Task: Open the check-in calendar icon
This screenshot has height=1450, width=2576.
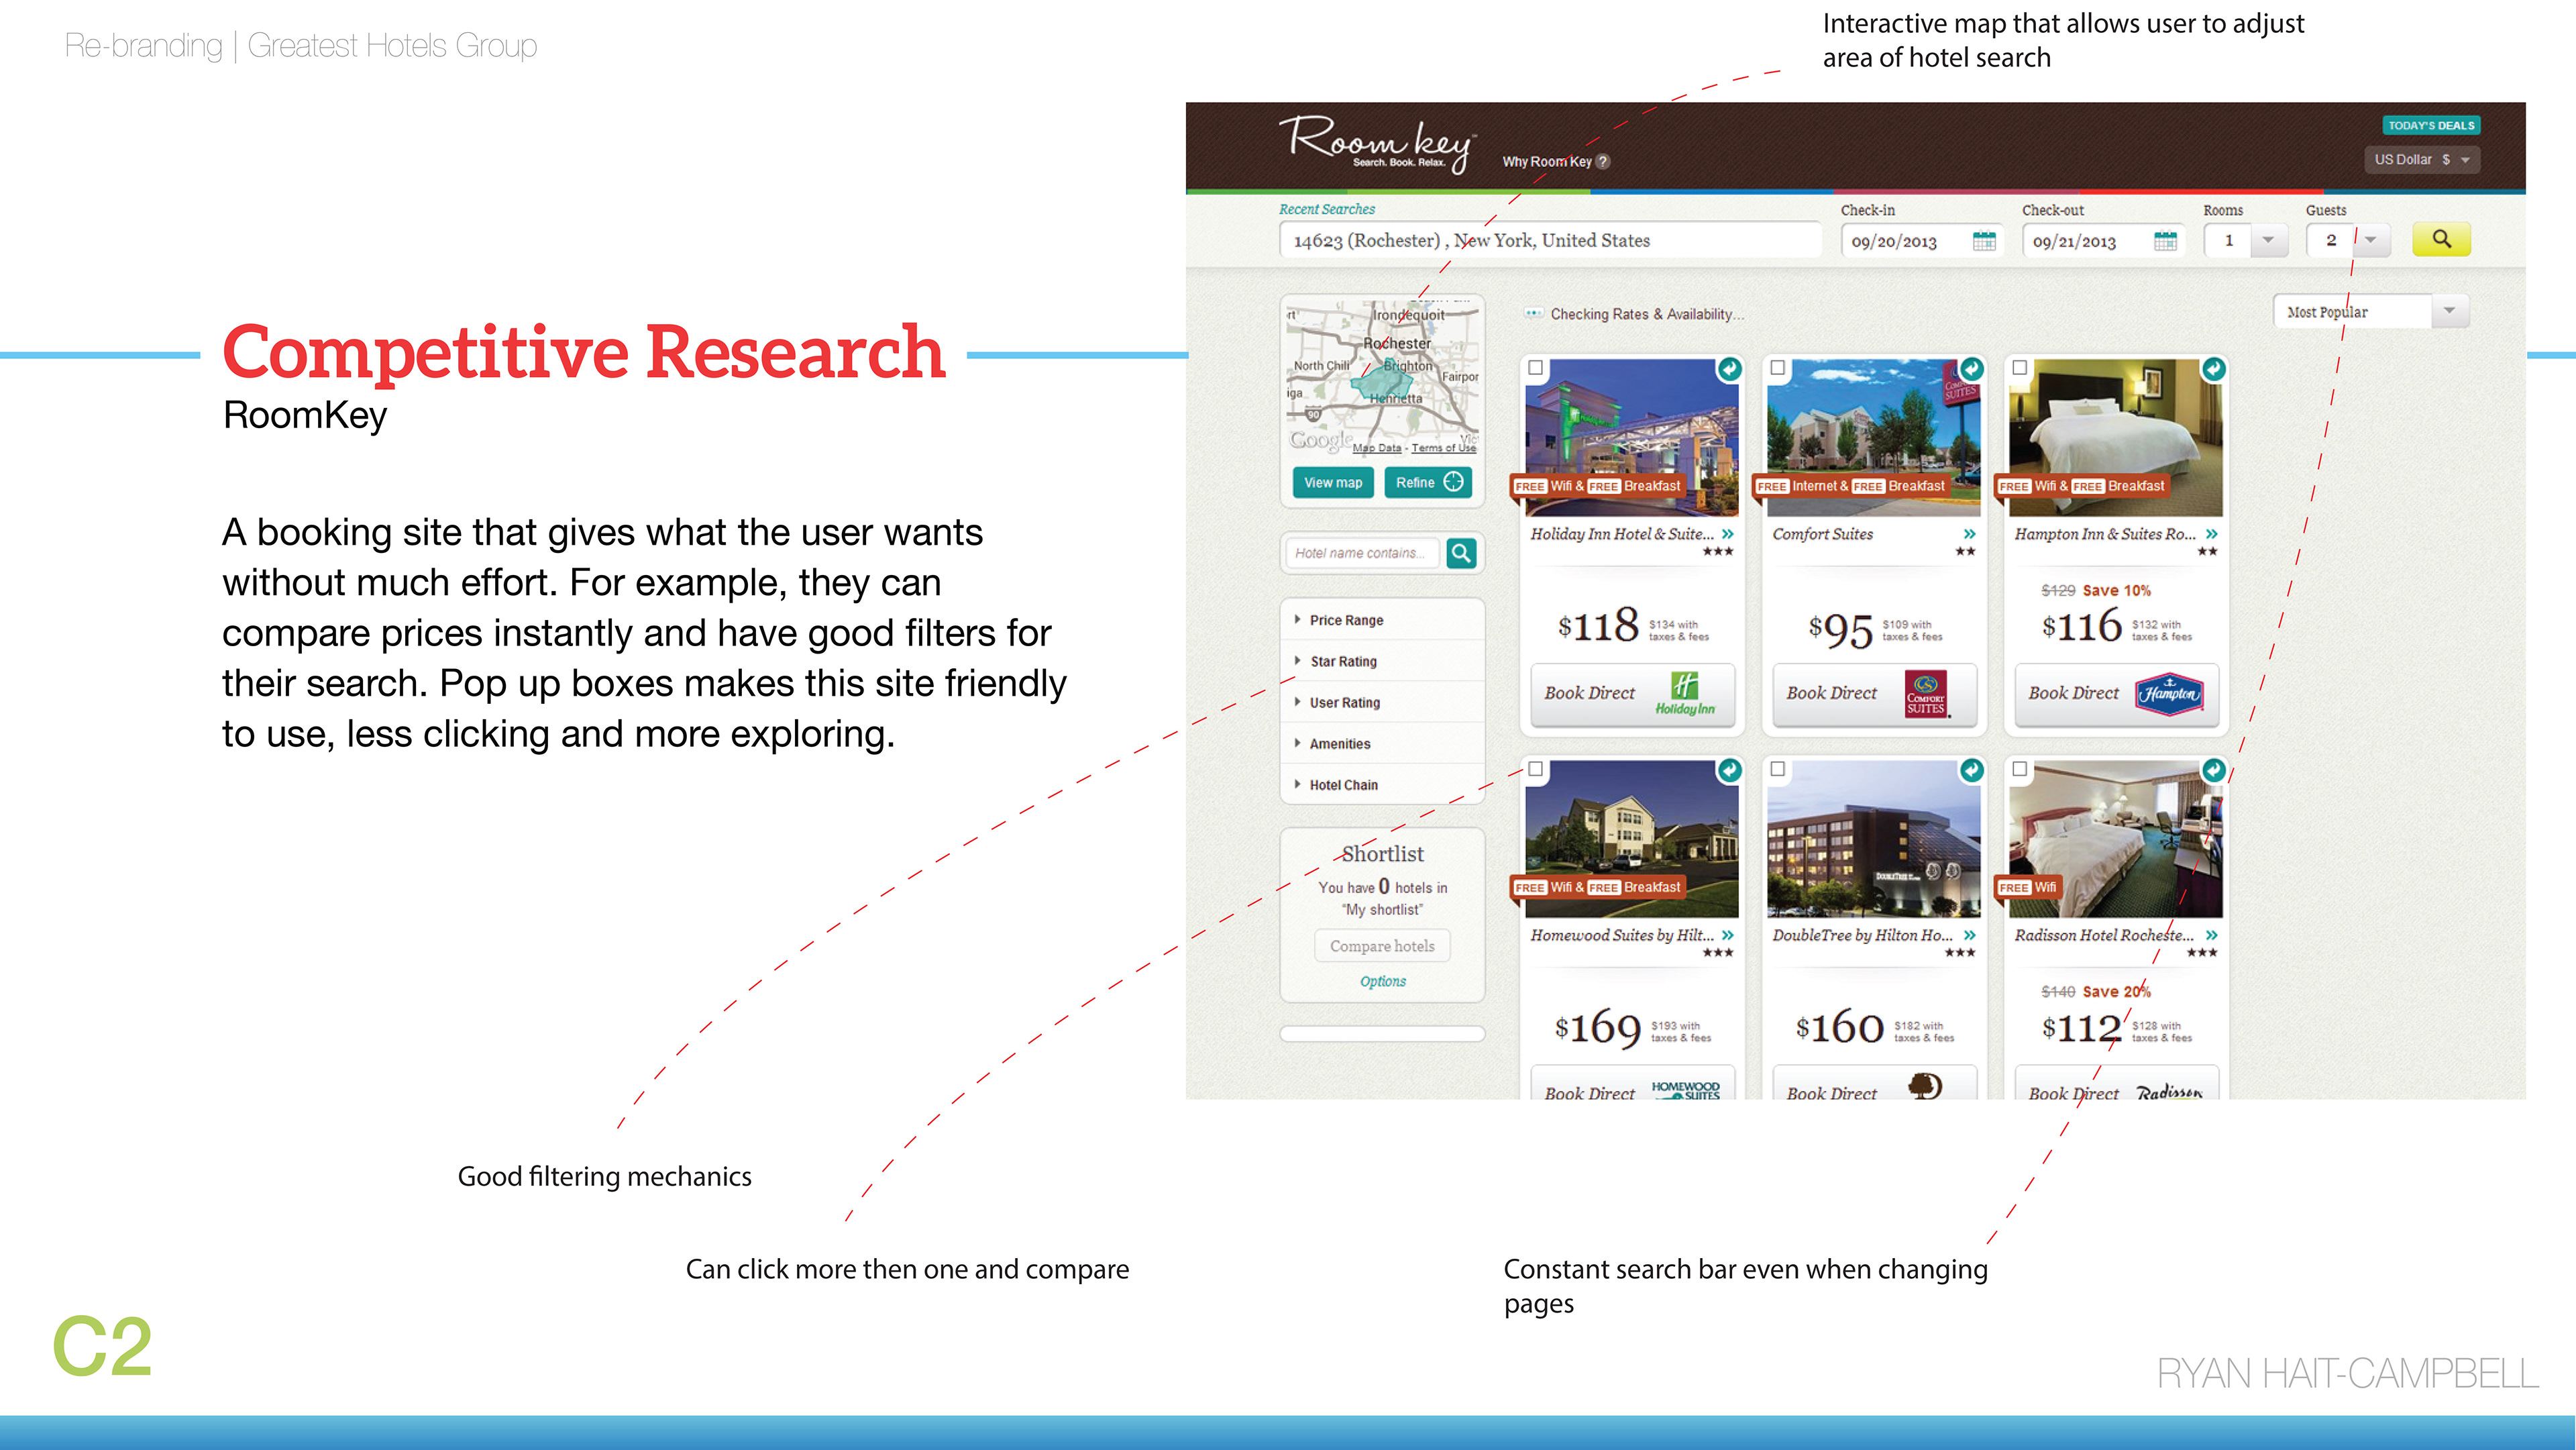Action: [x=1984, y=241]
